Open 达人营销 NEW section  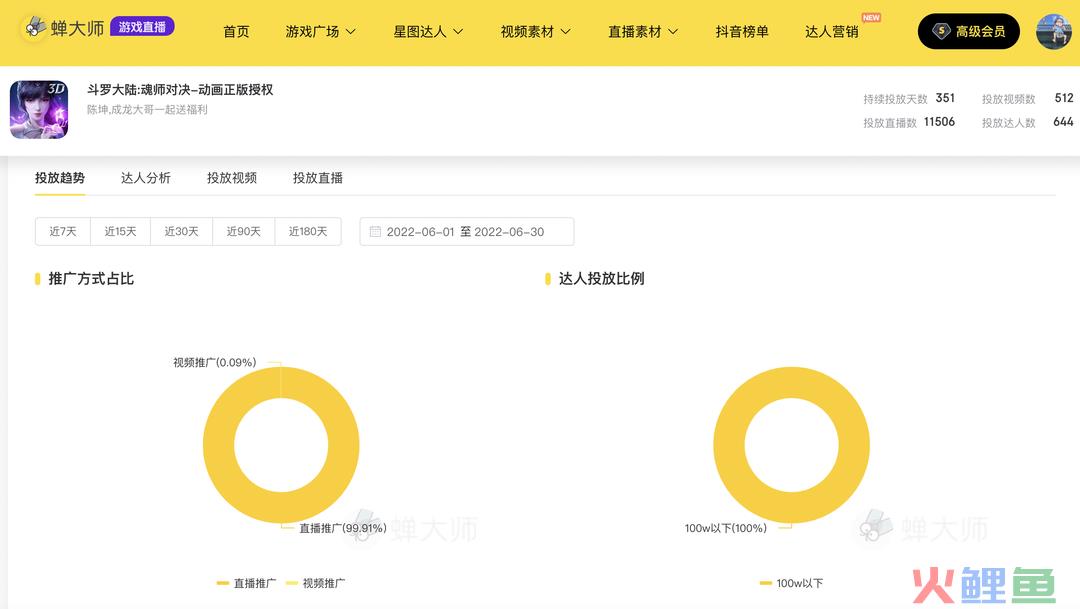coord(831,32)
